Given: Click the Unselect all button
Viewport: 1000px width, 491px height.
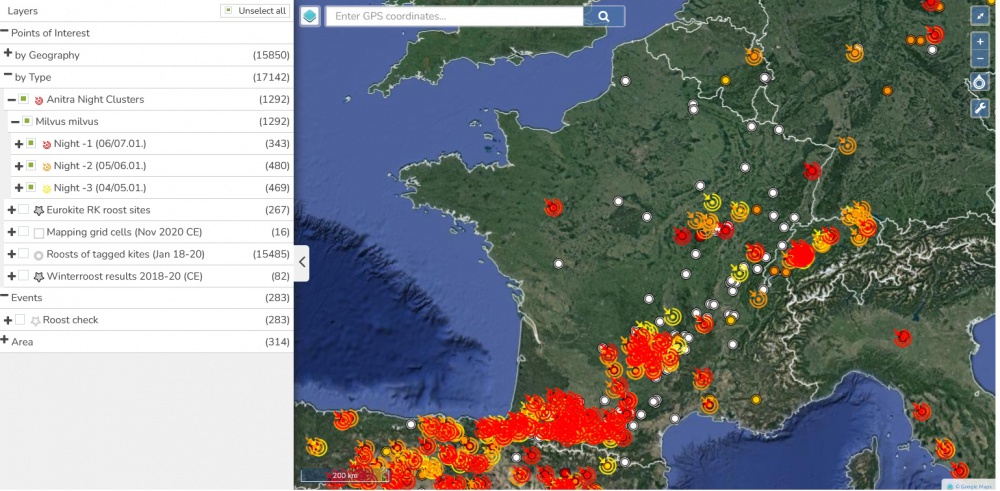Looking at the screenshot, I should click(255, 11).
